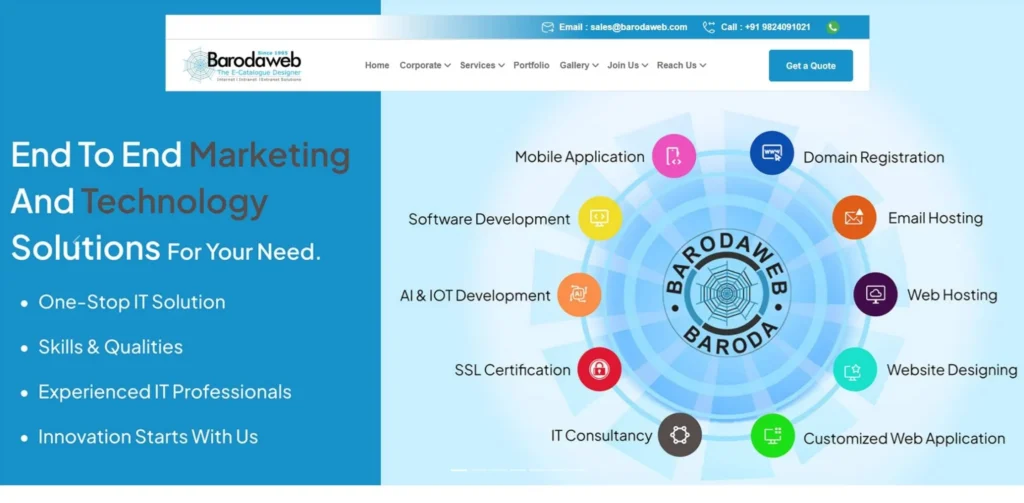Screen dimensions: 1024x503
Task: Click the green WhatsApp icon in top bar
Action: [x=833, y=27]
